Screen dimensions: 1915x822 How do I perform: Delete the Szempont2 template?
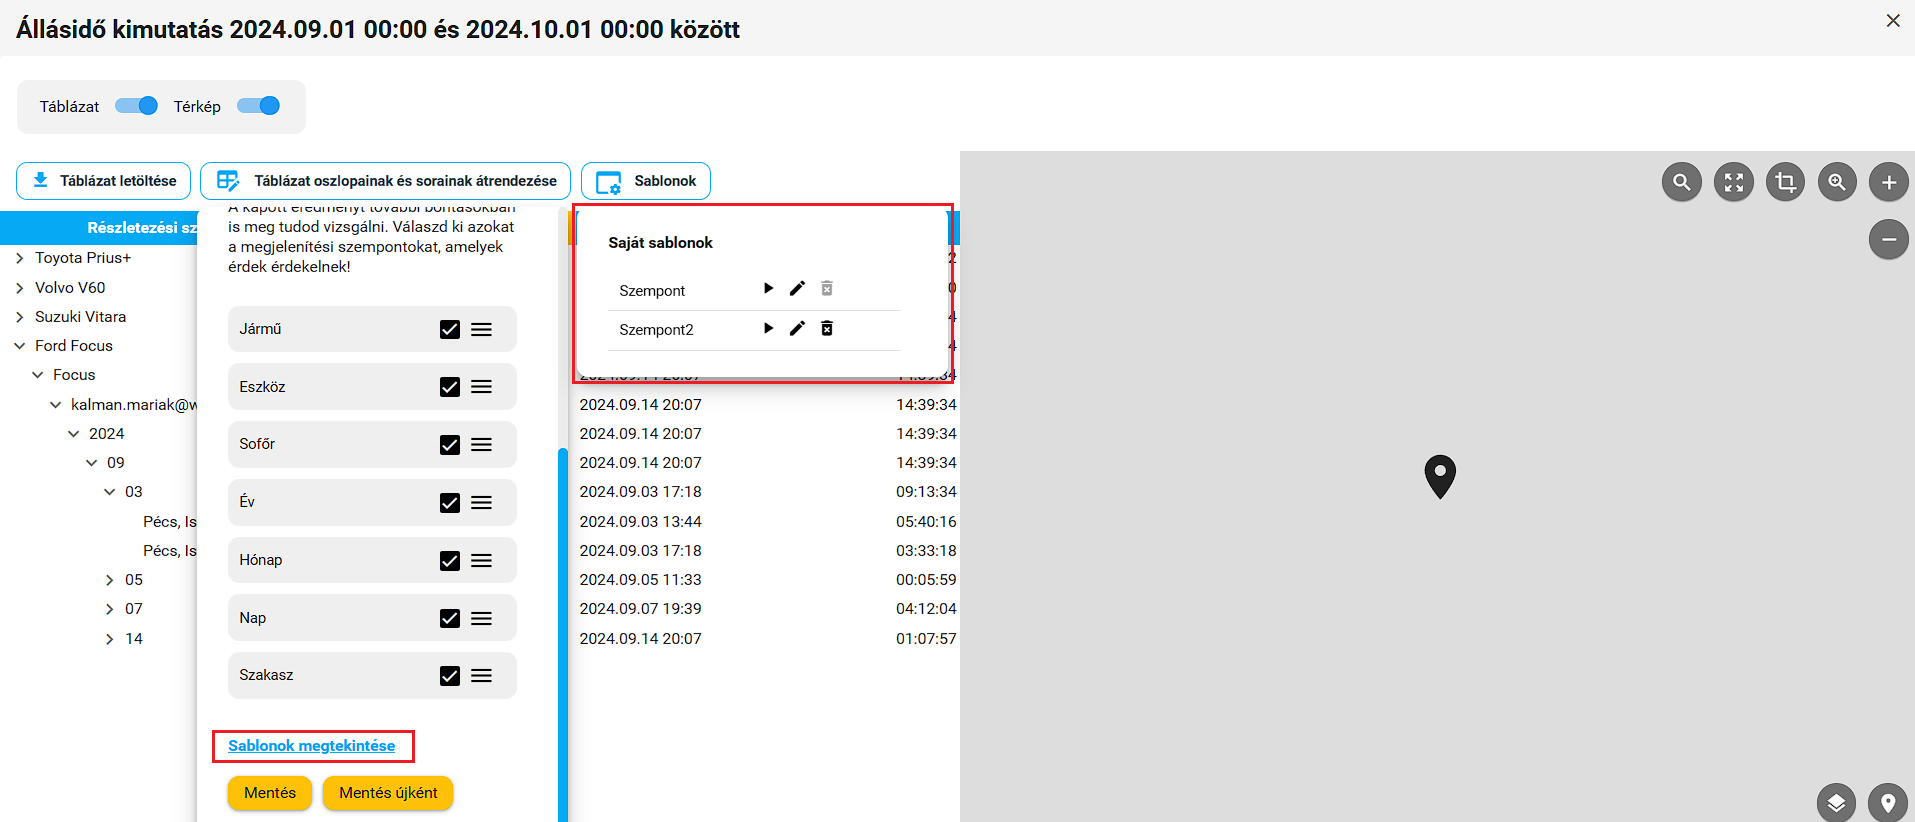click(x=827, y=328)
